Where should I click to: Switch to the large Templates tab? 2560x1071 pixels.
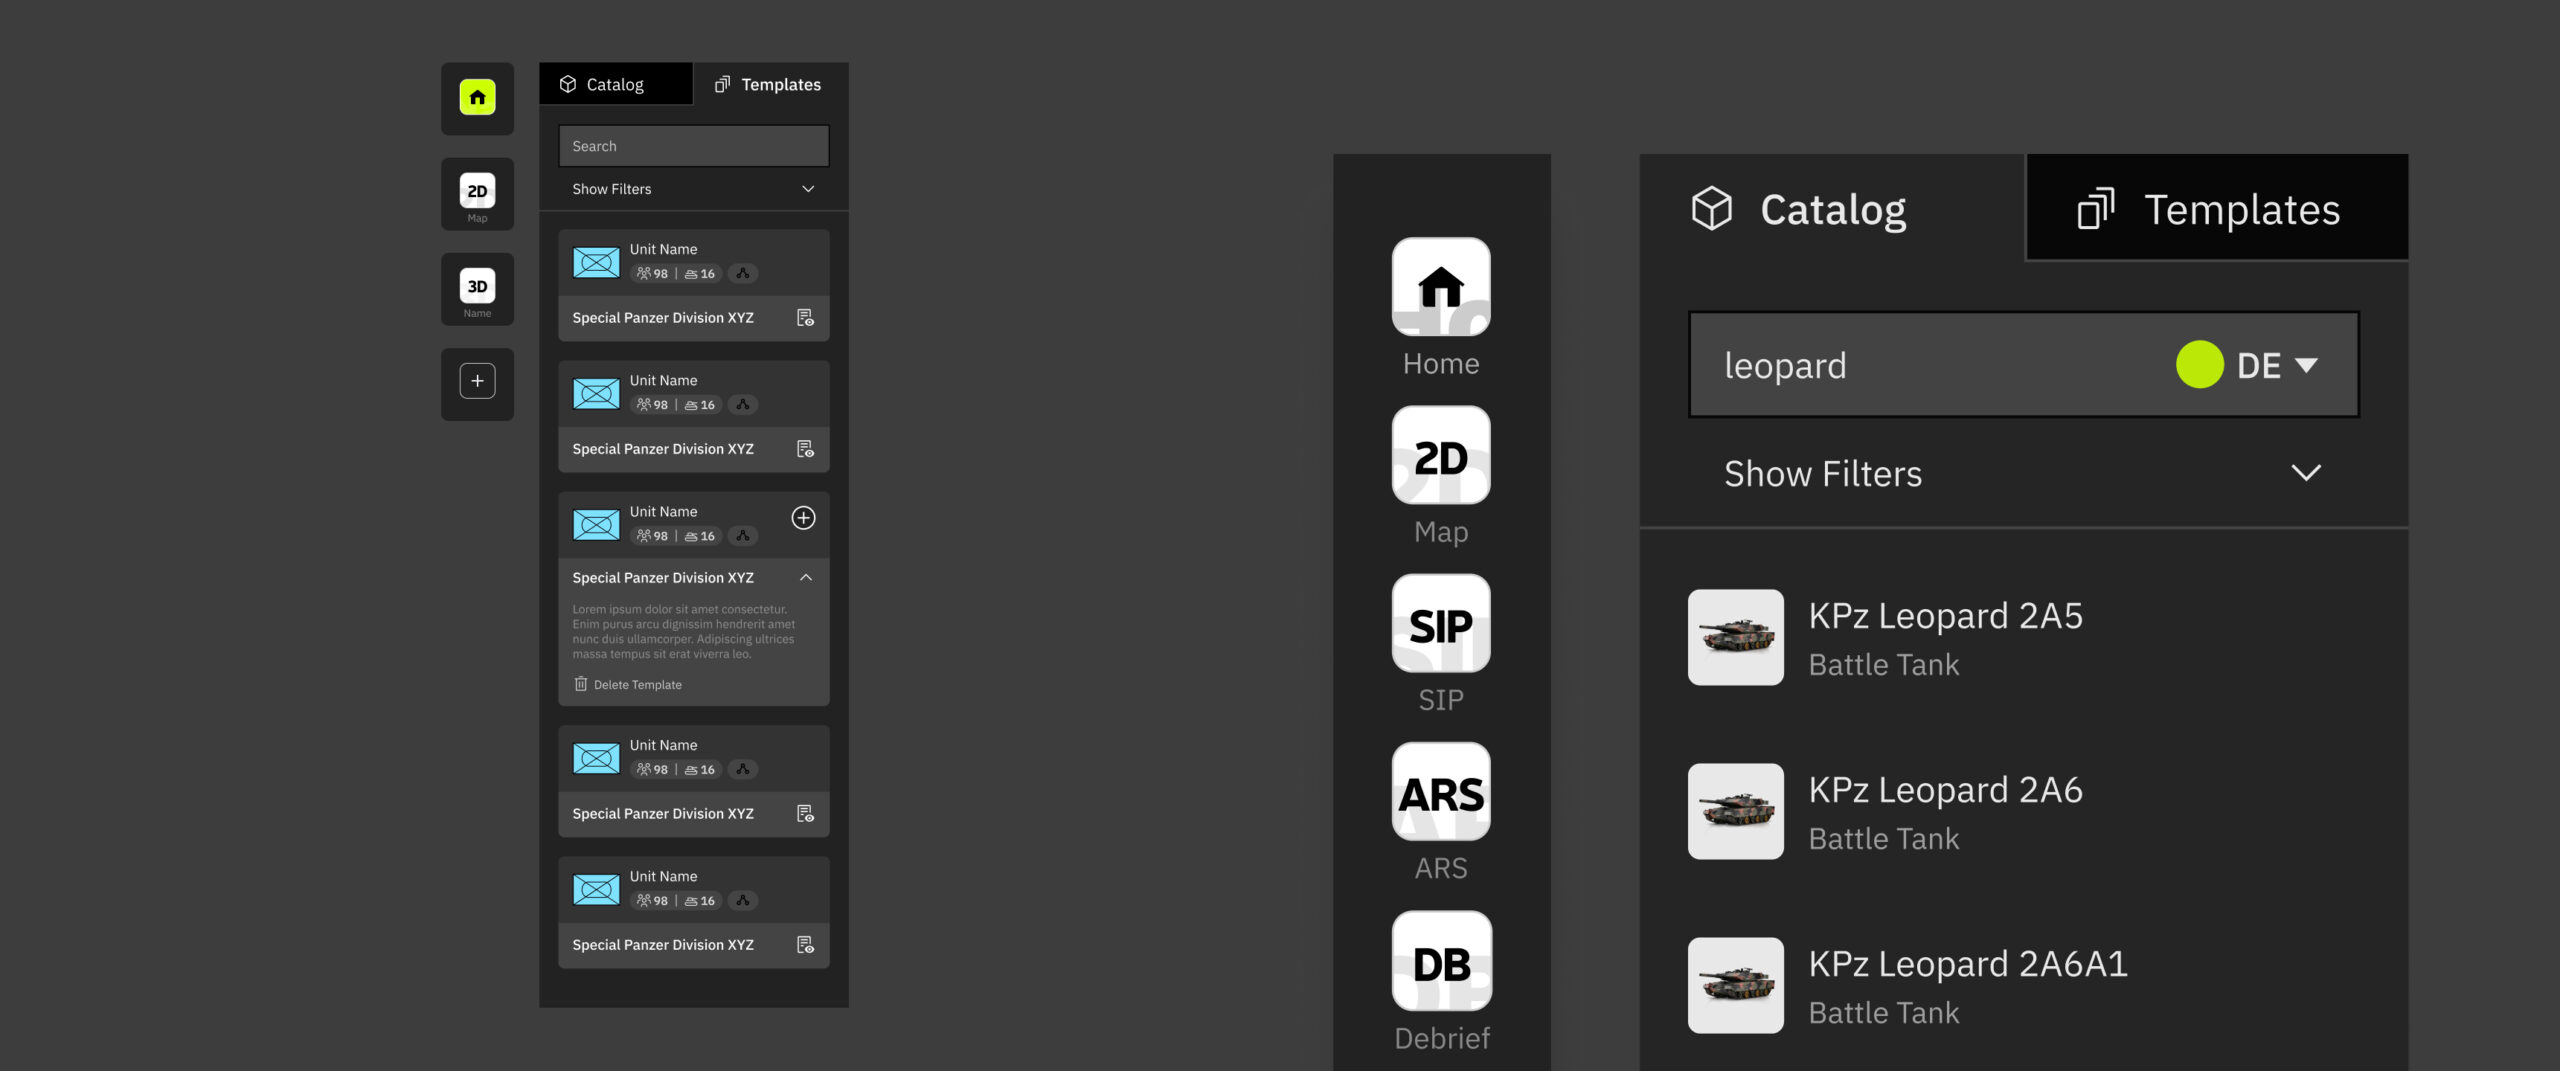coord(2217,209)
